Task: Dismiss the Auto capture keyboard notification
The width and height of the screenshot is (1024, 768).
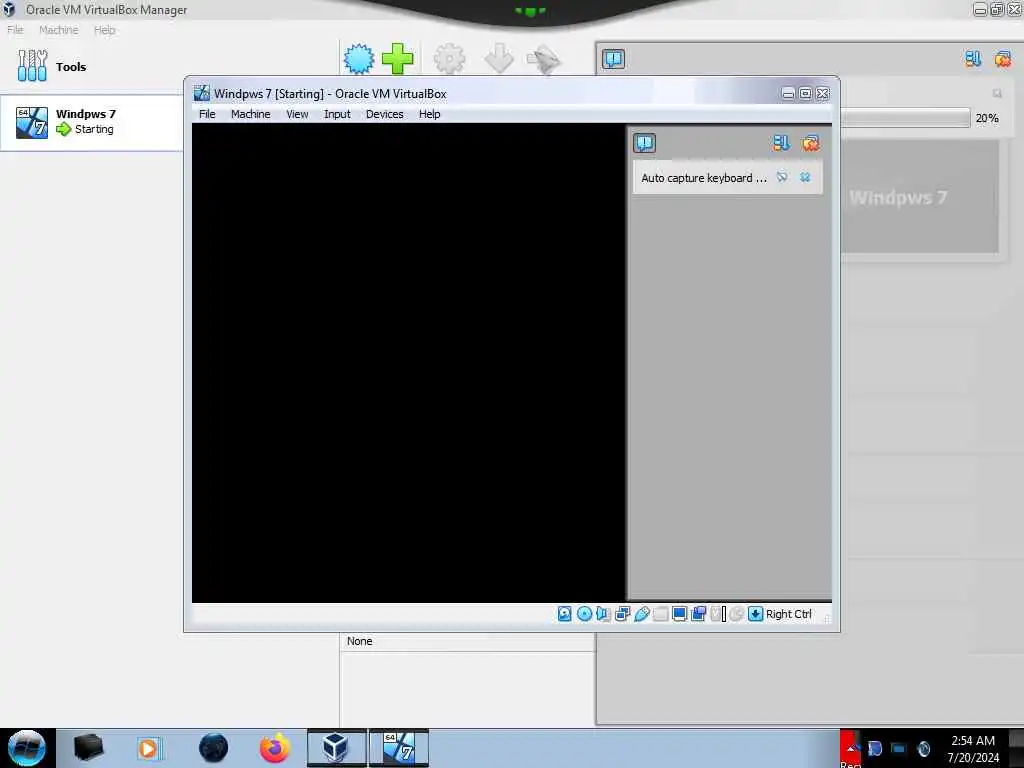Action: (805, 177)
